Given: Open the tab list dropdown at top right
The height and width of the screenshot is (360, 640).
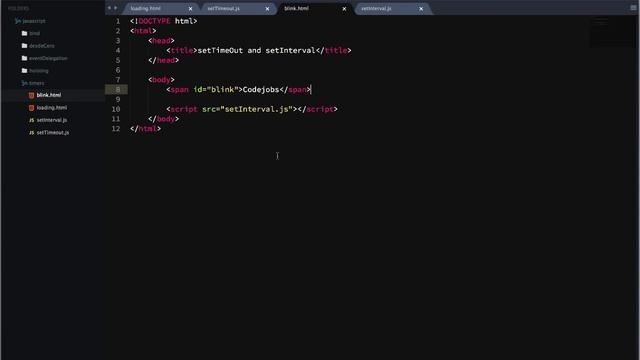Looking at the screenshot, I should tap(633, 8).
